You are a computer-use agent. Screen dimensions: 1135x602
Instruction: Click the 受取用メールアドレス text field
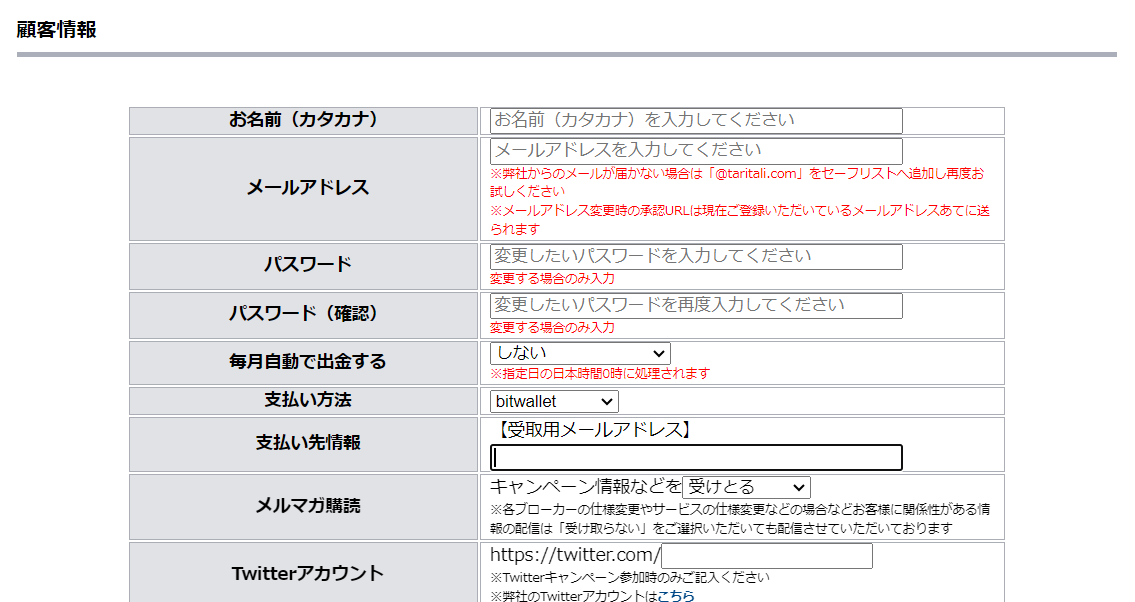pos(695,458)
